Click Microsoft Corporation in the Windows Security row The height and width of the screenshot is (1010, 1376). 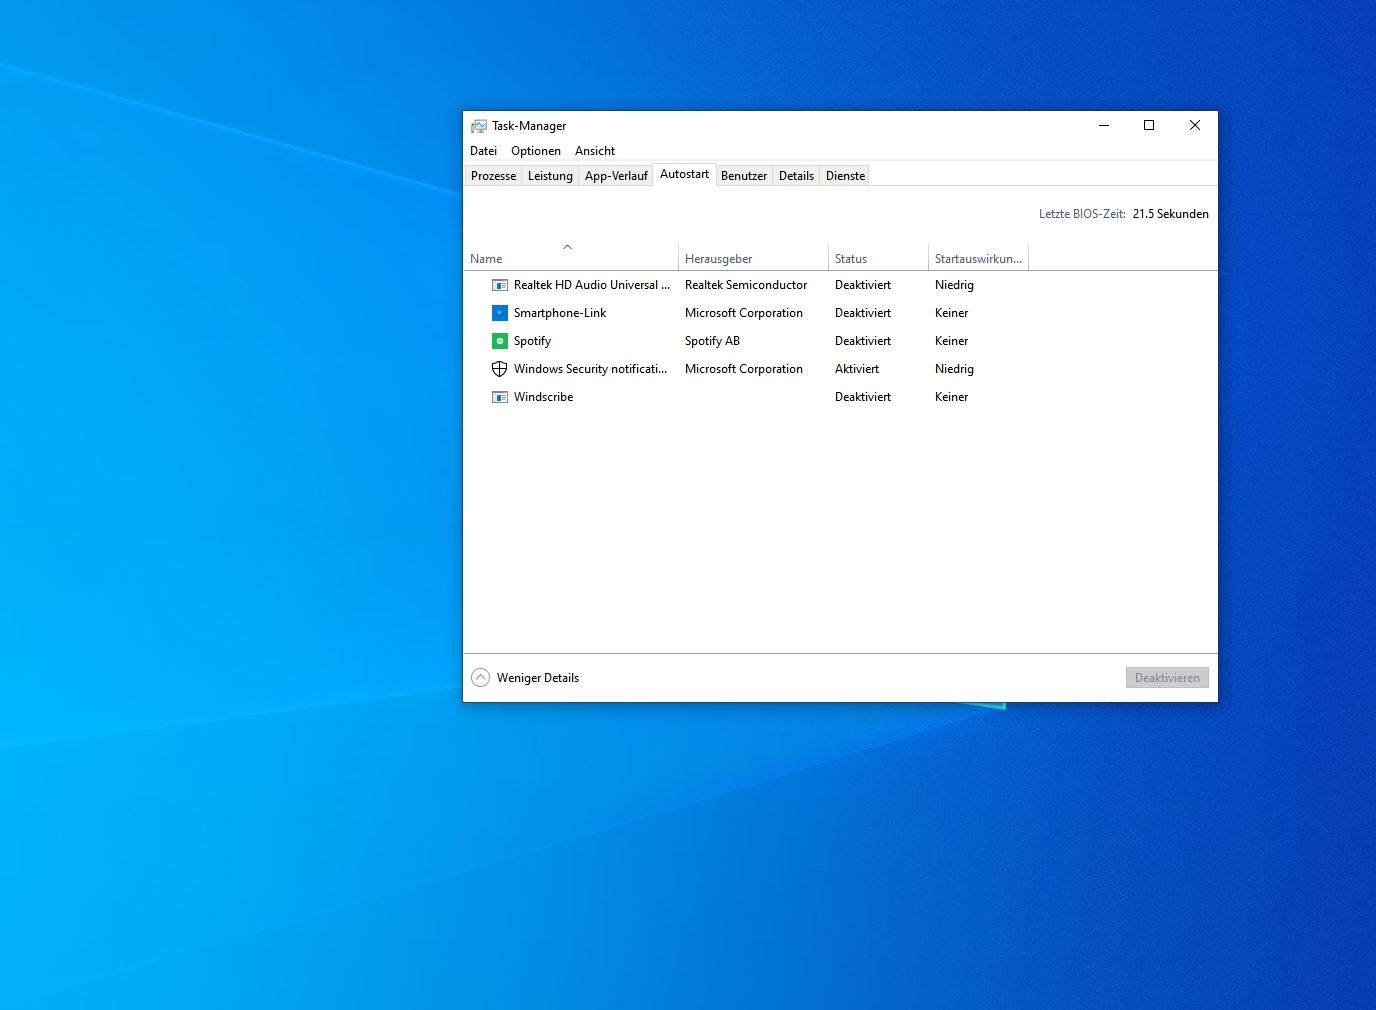click(x=744, y=369)
